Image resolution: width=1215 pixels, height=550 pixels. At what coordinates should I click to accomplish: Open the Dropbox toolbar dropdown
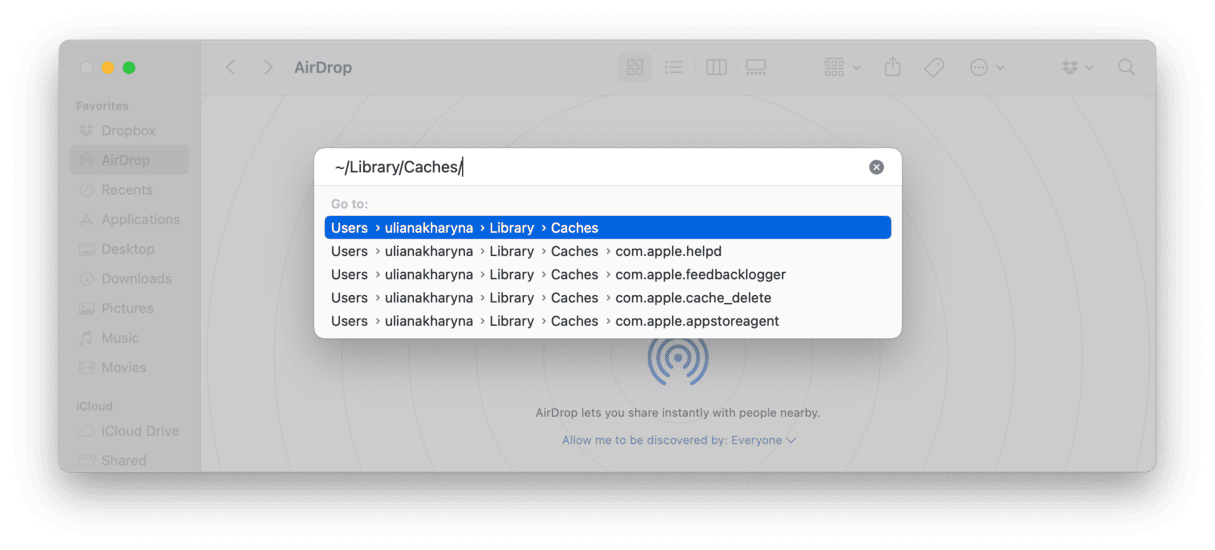pyautogui.click(x=1077, y=67)
